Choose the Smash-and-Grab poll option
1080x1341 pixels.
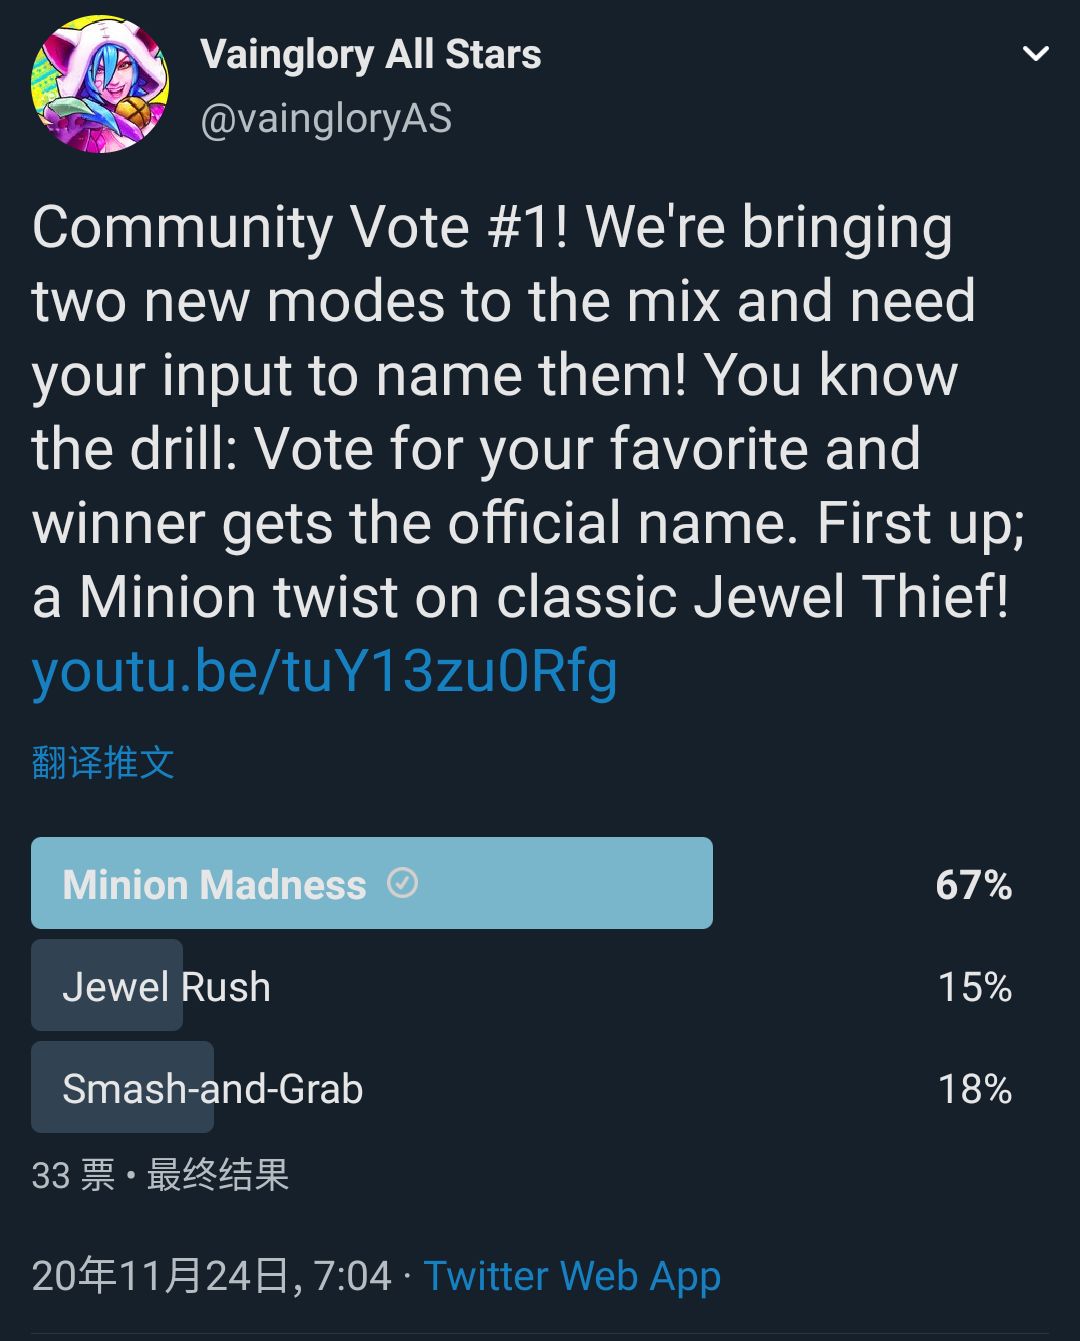(212, 1089)
